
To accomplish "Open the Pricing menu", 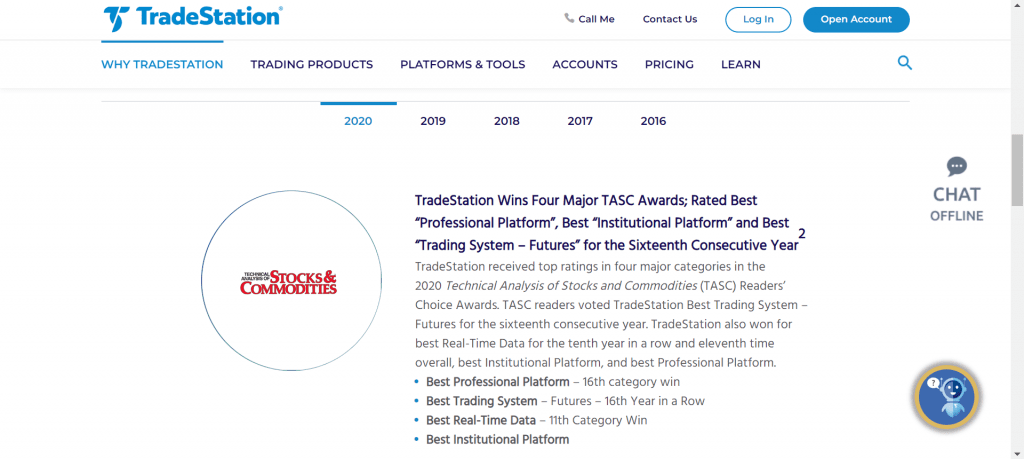I will click(669, 65).
